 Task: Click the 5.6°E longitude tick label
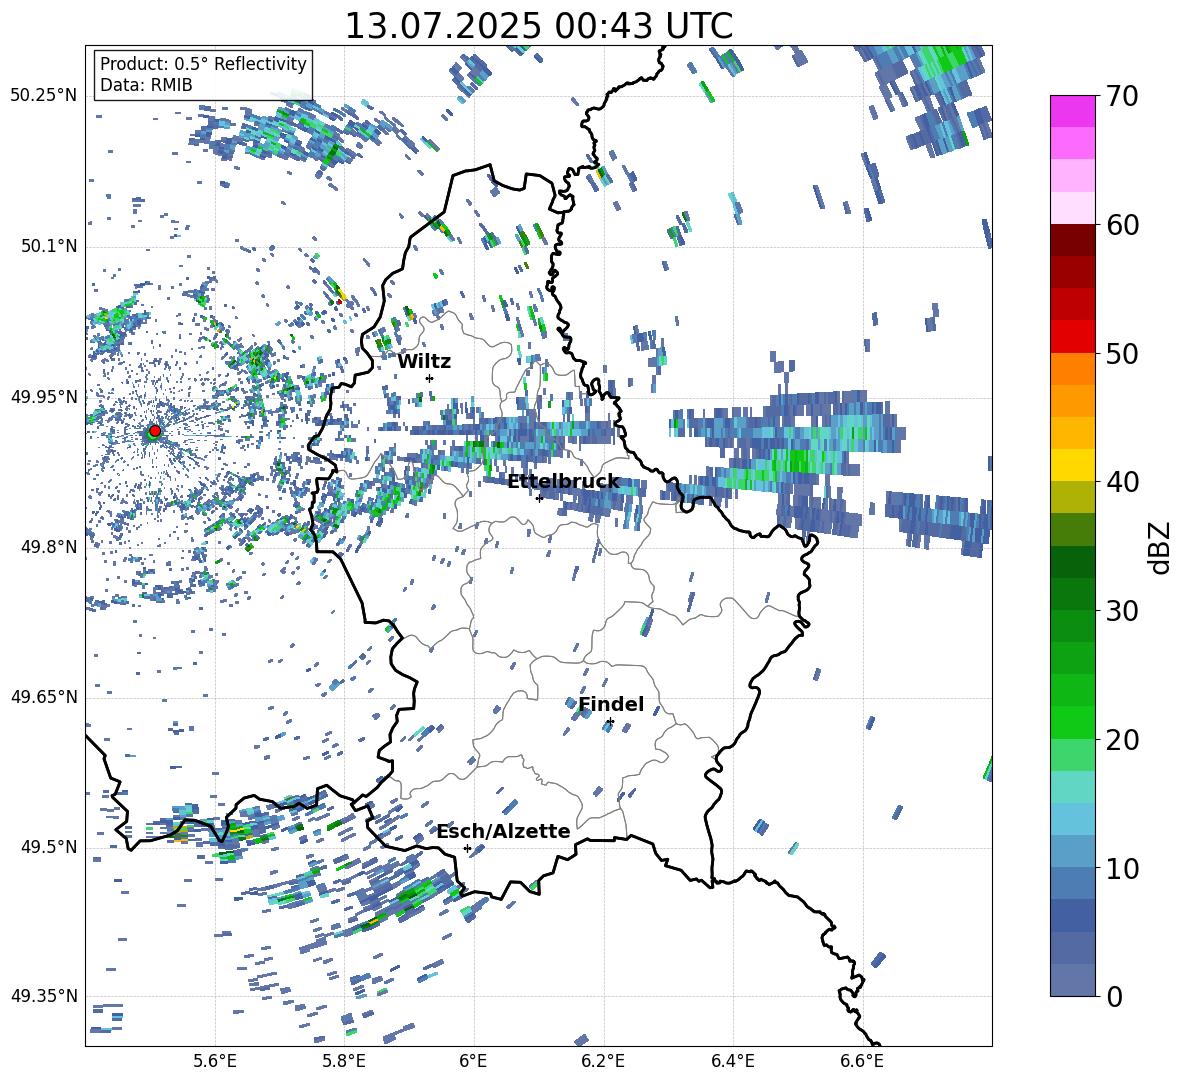click(x=215, y=1061)
